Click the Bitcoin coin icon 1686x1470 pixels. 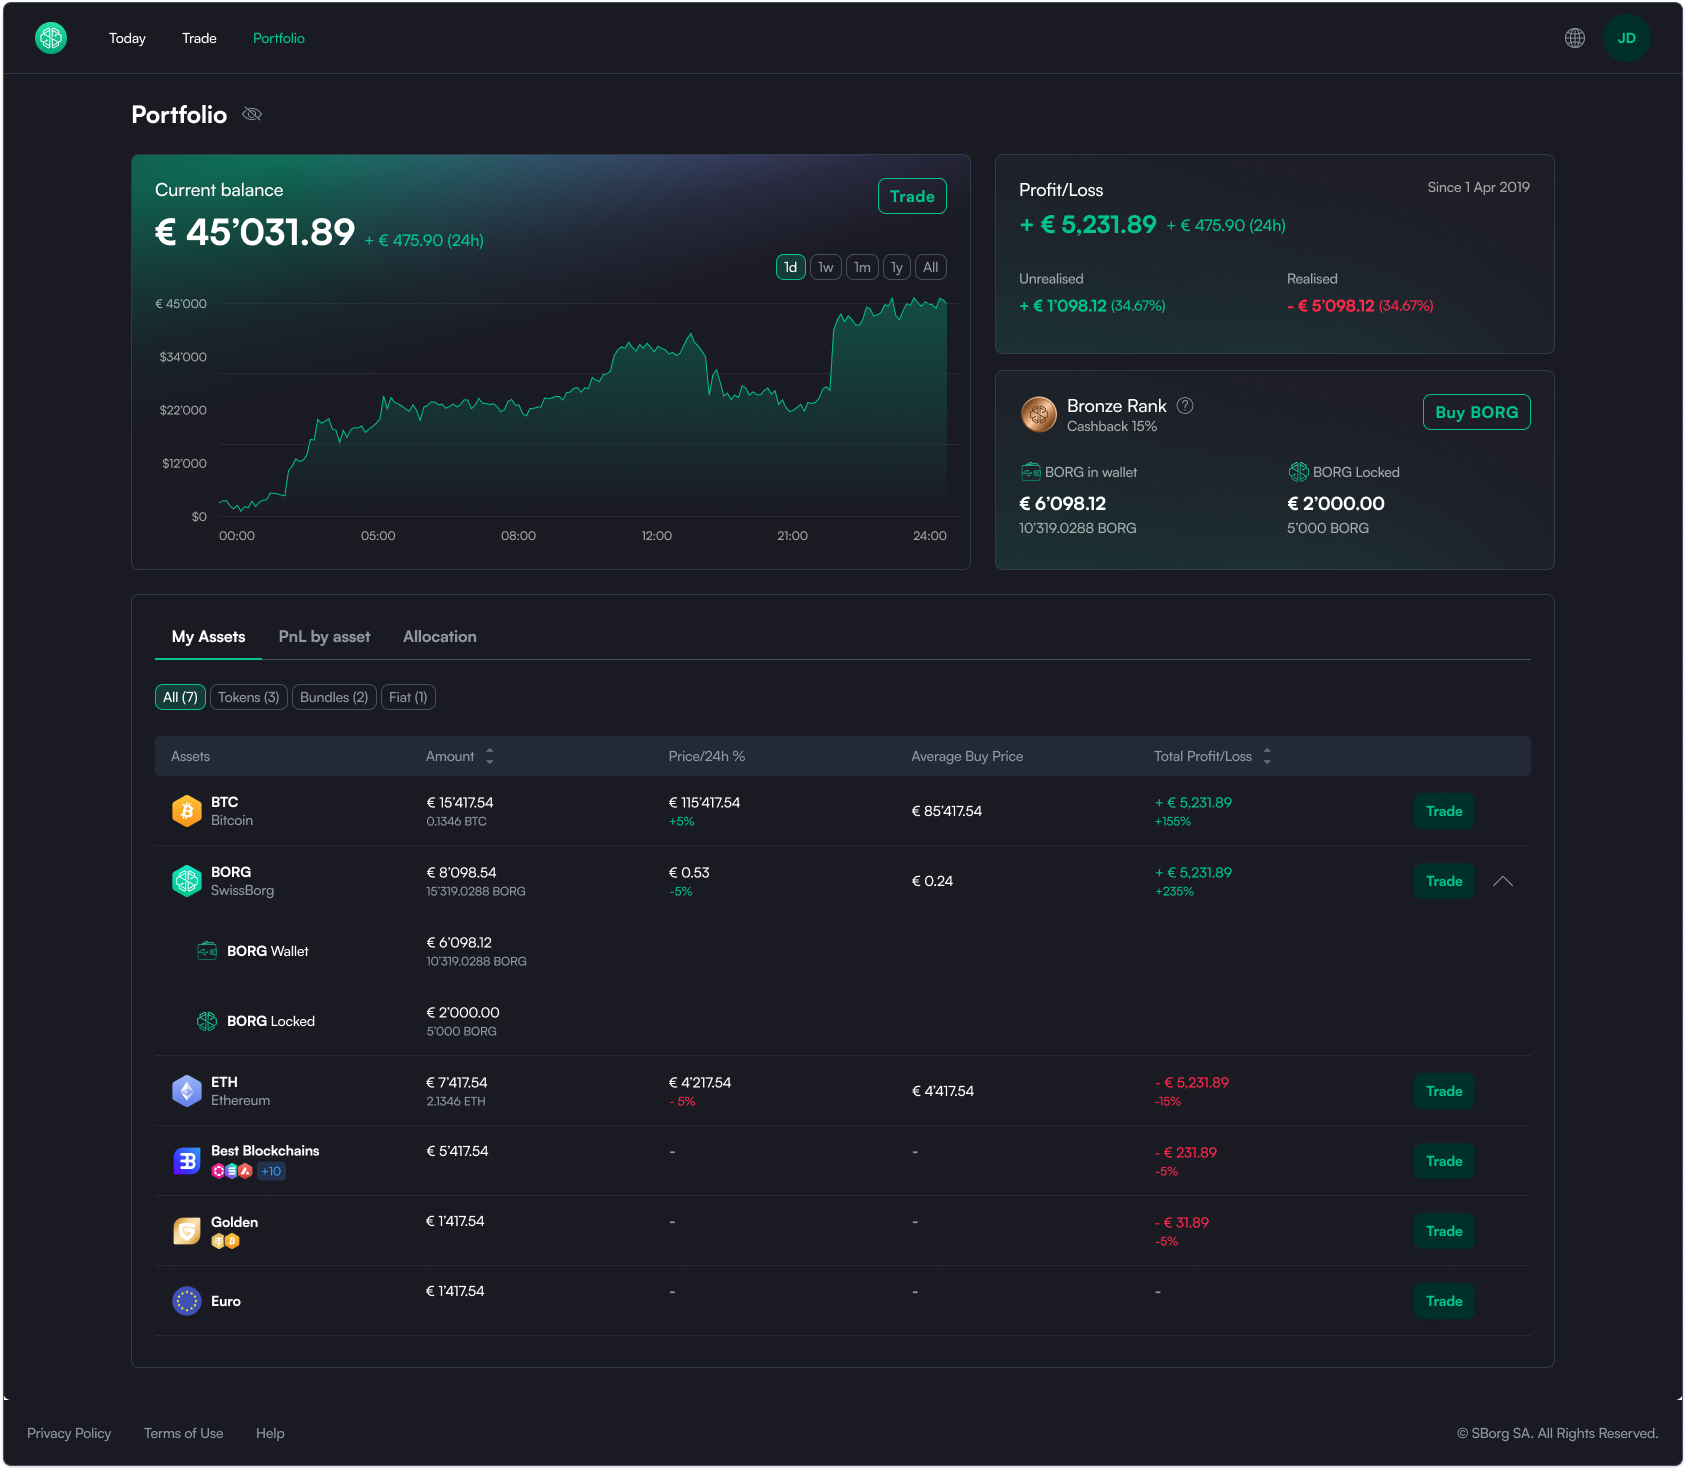pyautogui.click(x=187, y=811)
